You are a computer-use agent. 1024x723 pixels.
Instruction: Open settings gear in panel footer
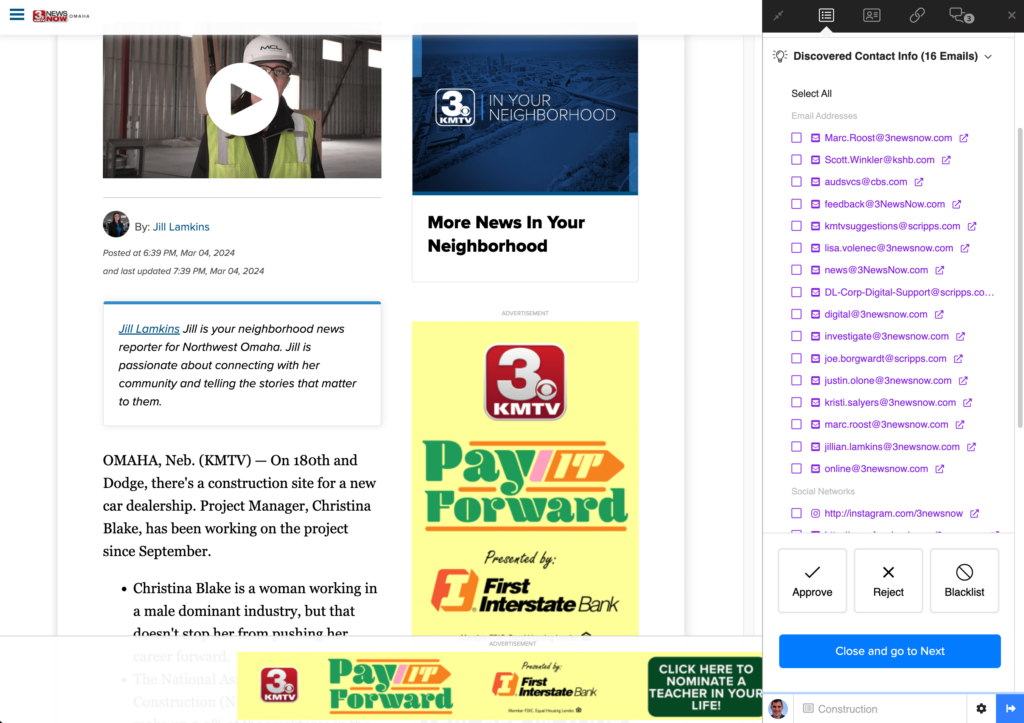(x=981, y=709)
